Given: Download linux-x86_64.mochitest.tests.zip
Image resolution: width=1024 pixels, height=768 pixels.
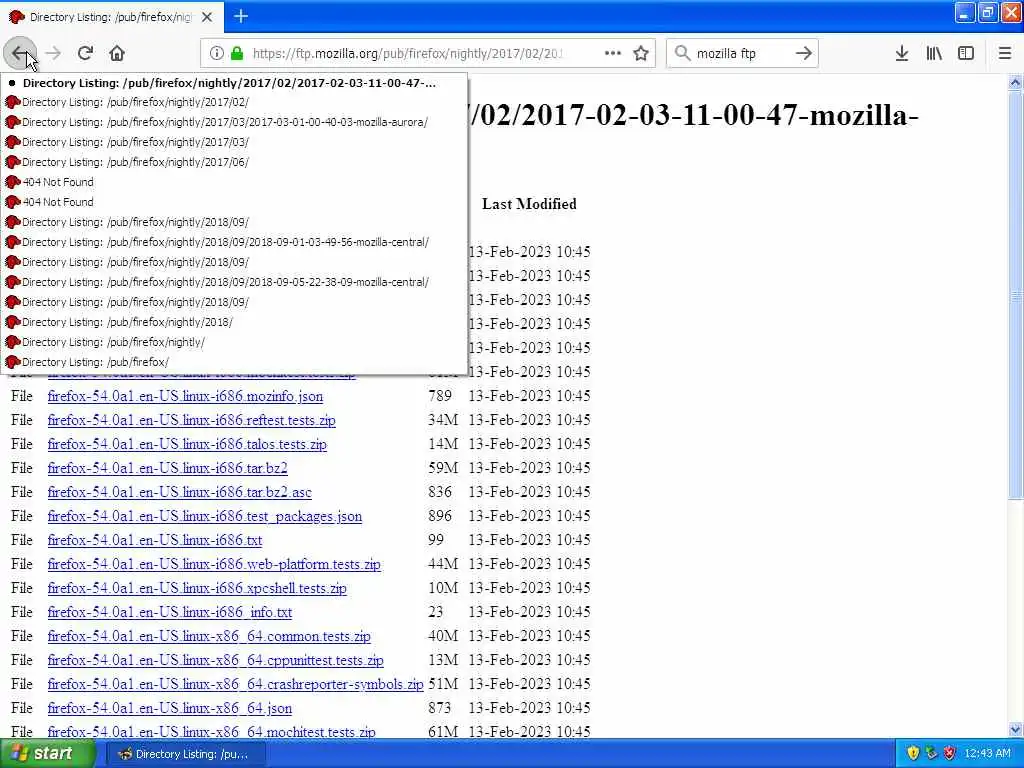Looking at the screenshot, I should pyautogui.click(x=212, y=732).
